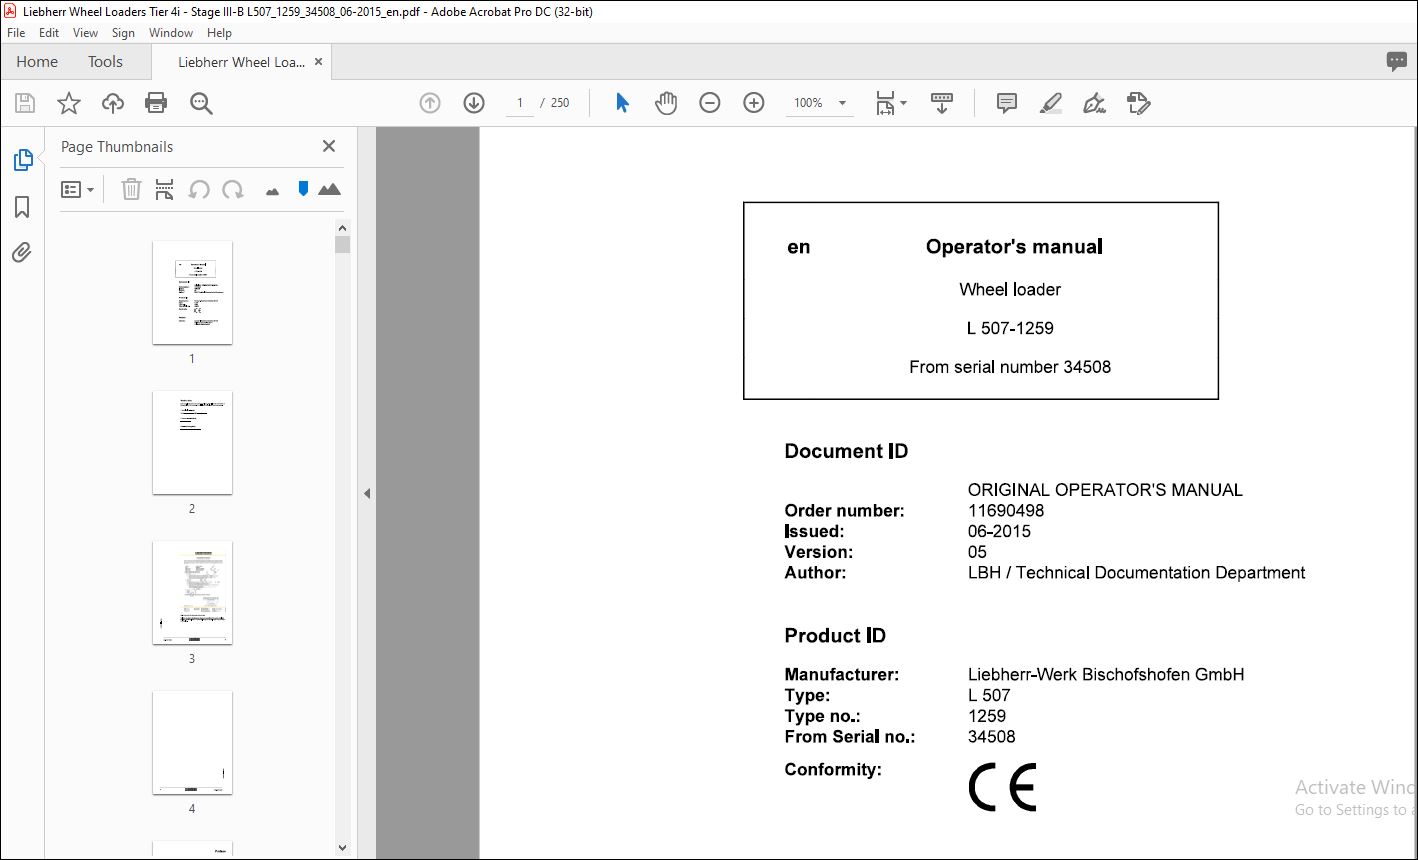Go to next page arrow
This screenshot has width=1418, height=860.
pyautogui.click(x=474, y=103)
